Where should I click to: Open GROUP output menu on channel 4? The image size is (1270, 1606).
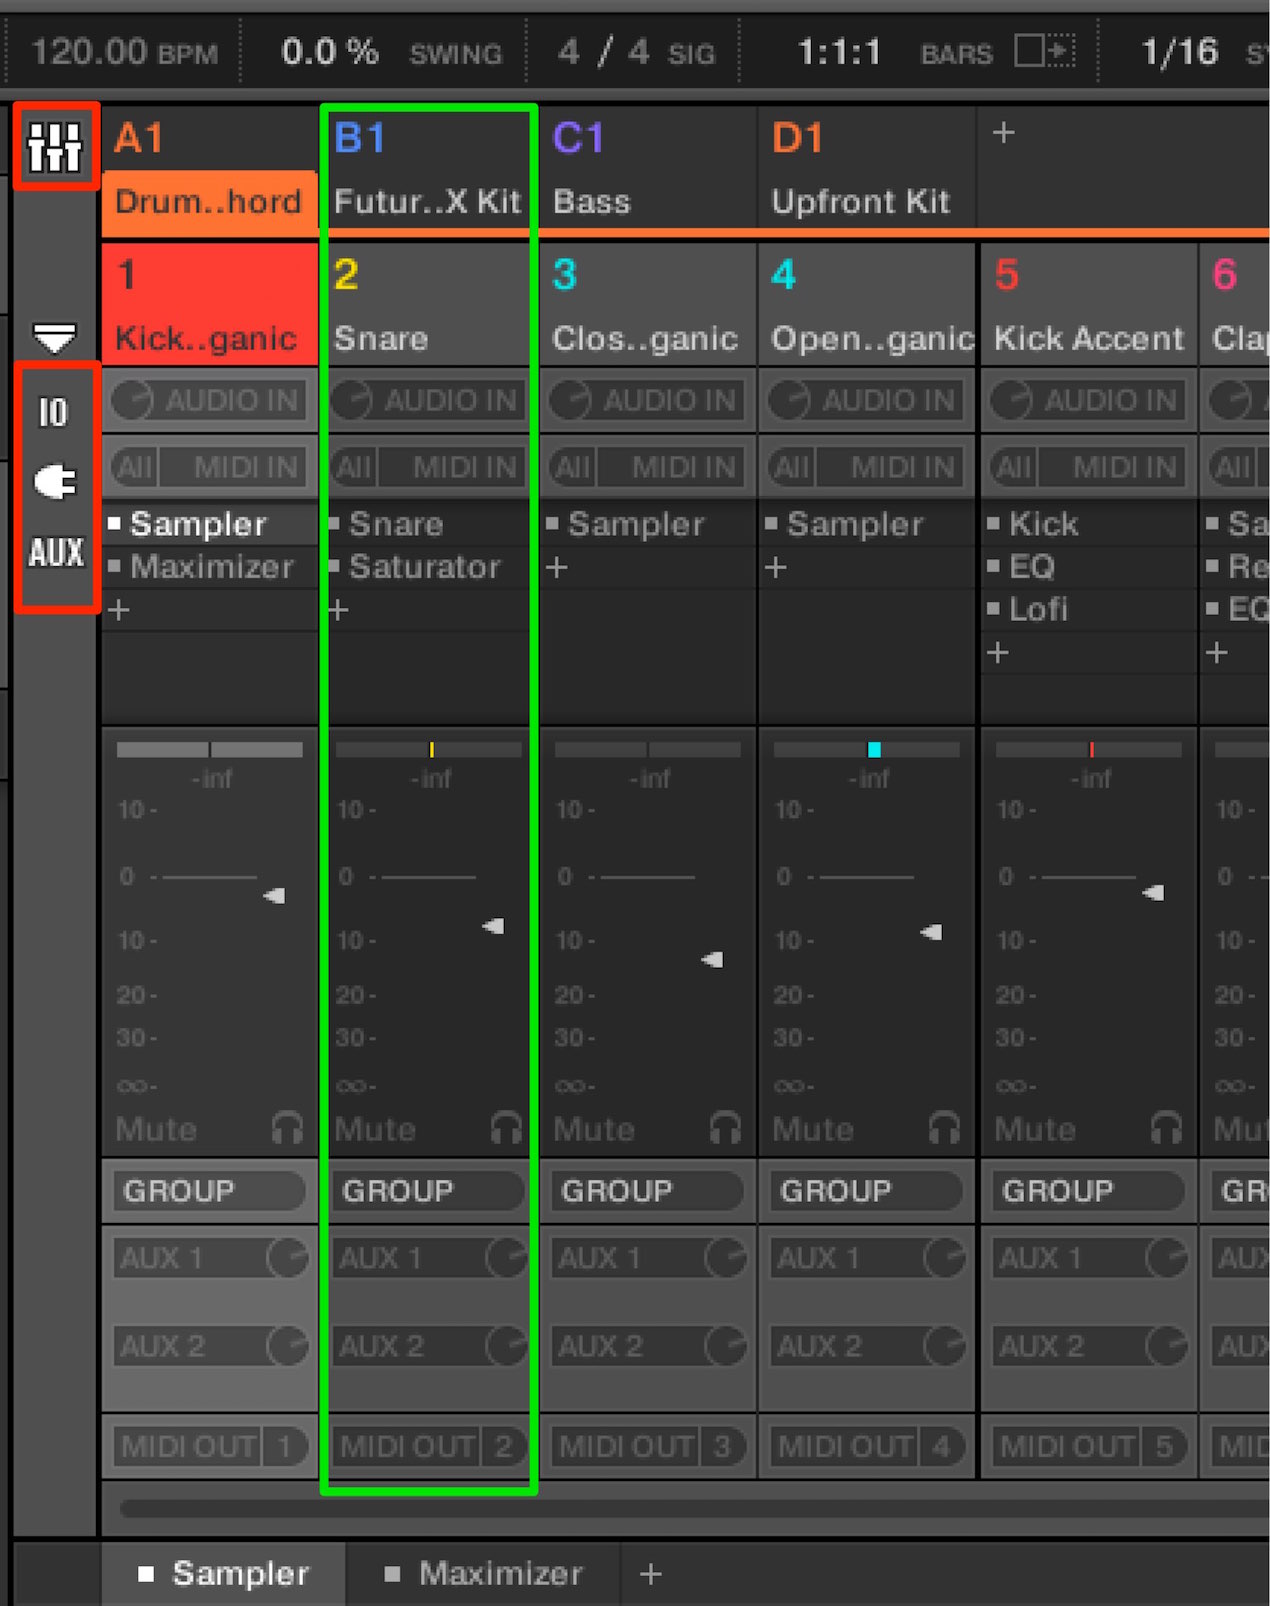tap(865, 1190)
